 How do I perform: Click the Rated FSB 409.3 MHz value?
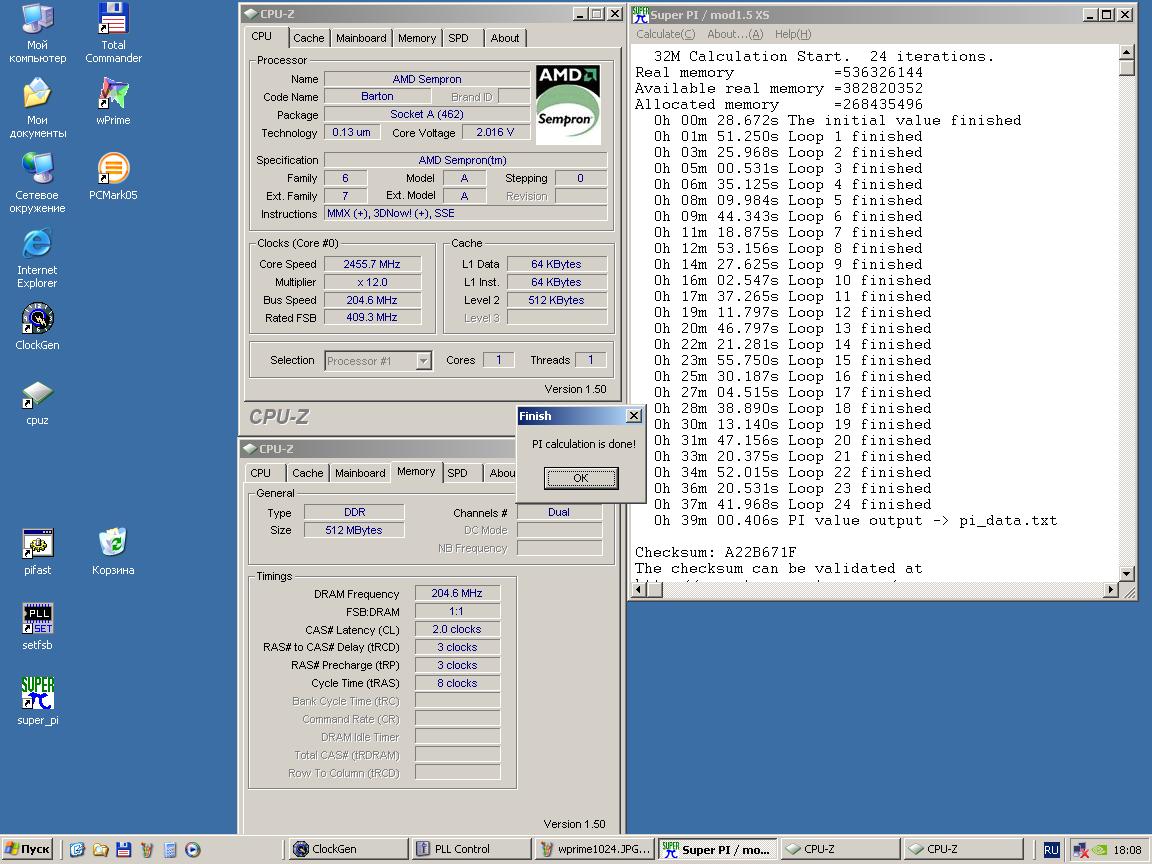point(372,317)
